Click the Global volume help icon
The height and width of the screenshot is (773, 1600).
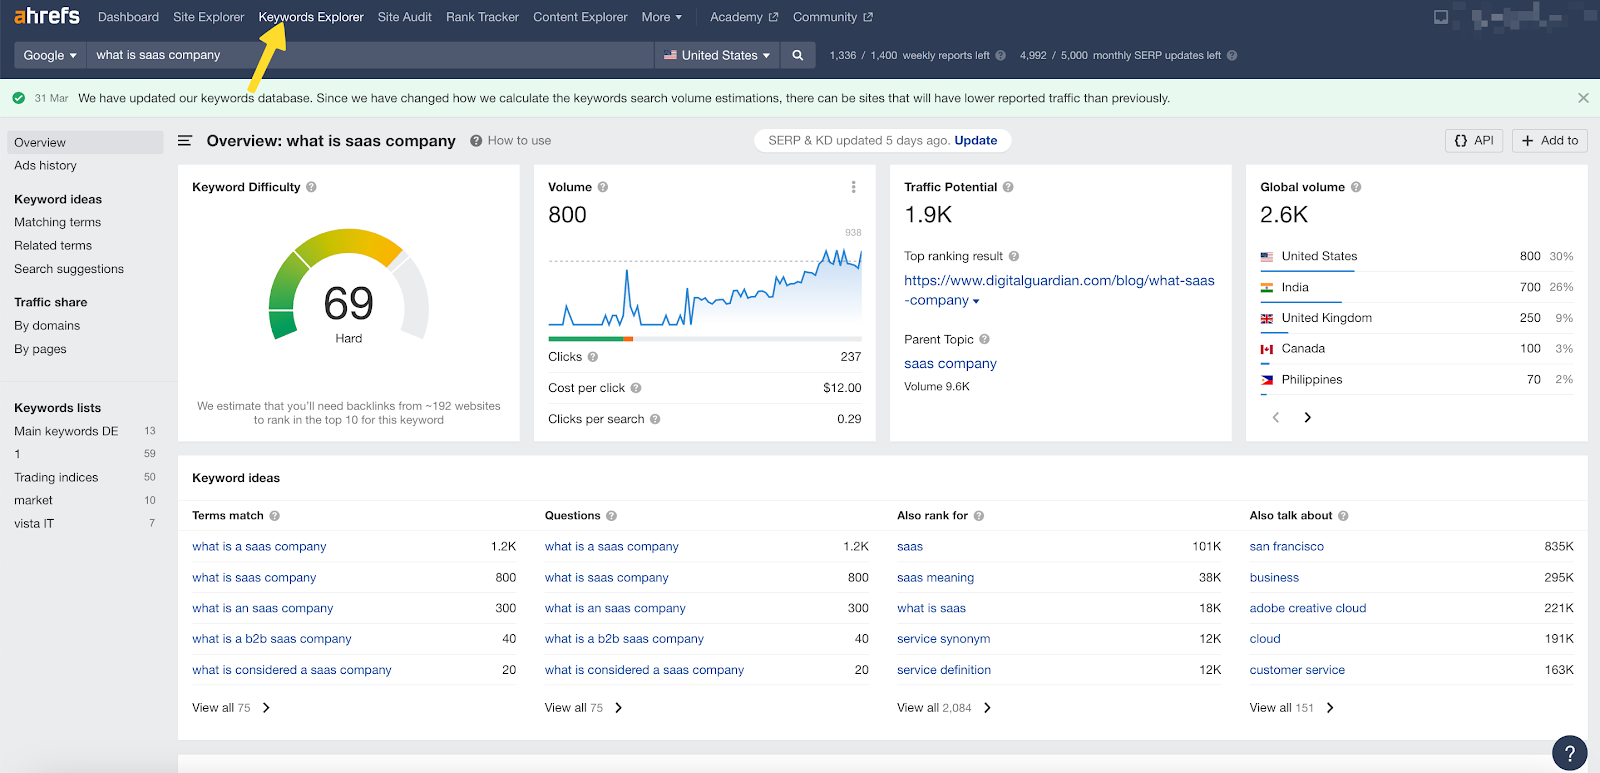tap(1356, 187)
